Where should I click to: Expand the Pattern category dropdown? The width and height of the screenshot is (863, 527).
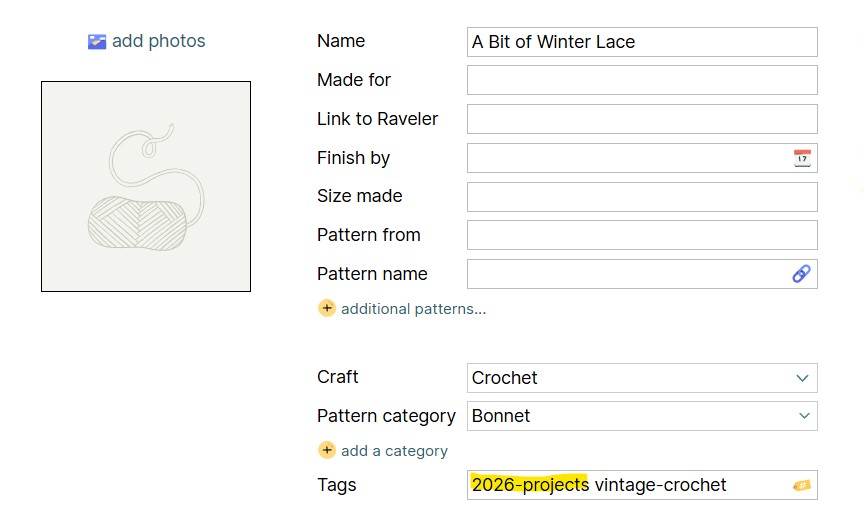[641, 416]
